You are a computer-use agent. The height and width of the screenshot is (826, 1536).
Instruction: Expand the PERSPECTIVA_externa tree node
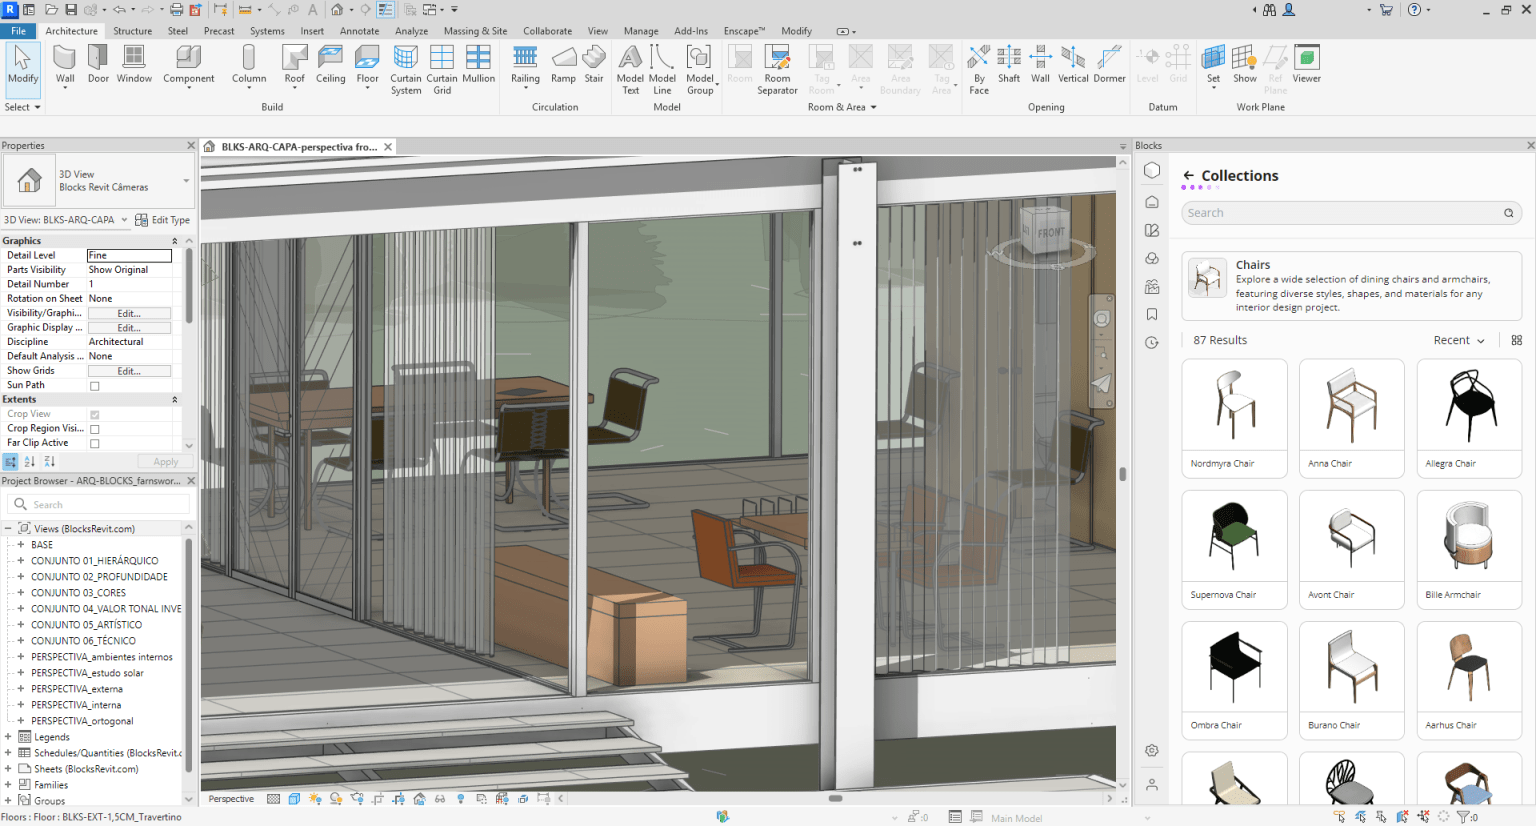[x=20, y=689]
